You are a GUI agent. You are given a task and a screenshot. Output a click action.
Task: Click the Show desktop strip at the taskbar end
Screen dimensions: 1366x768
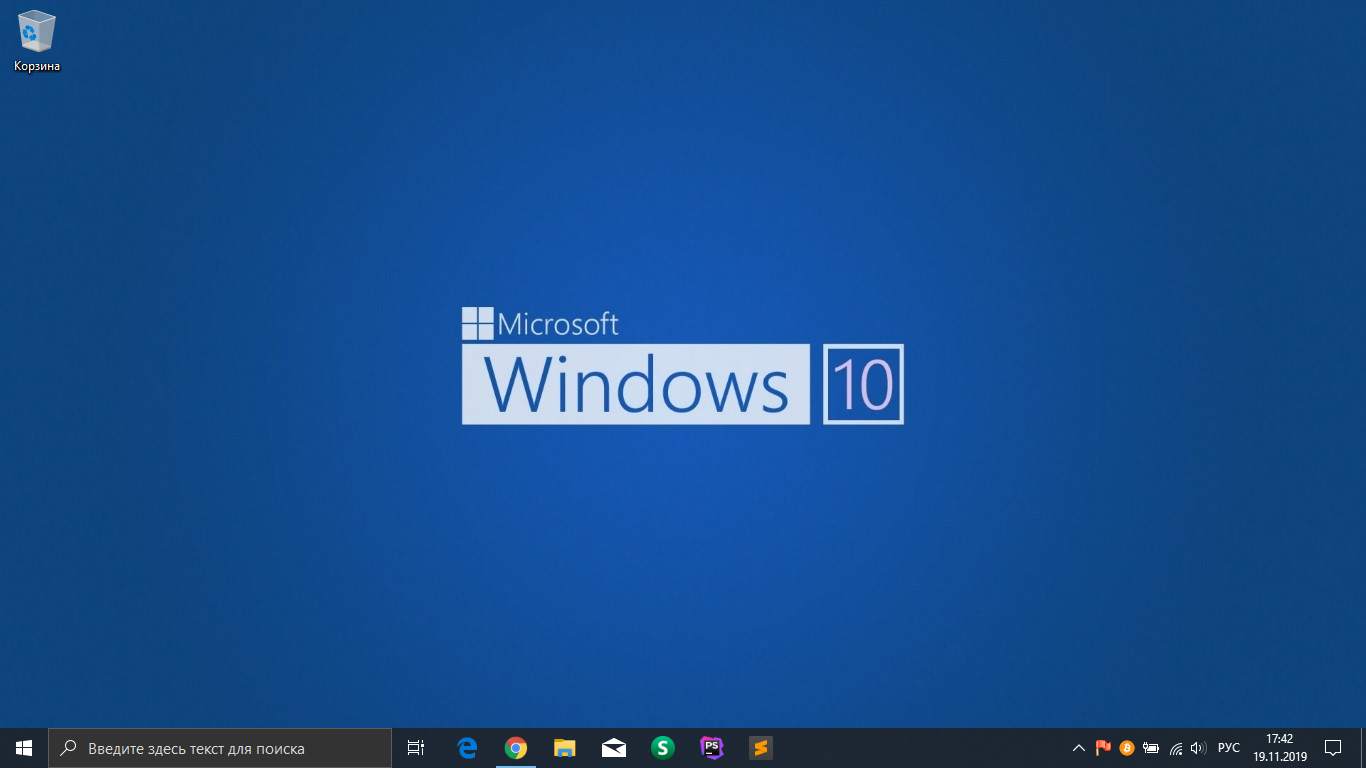(1363, 748)
